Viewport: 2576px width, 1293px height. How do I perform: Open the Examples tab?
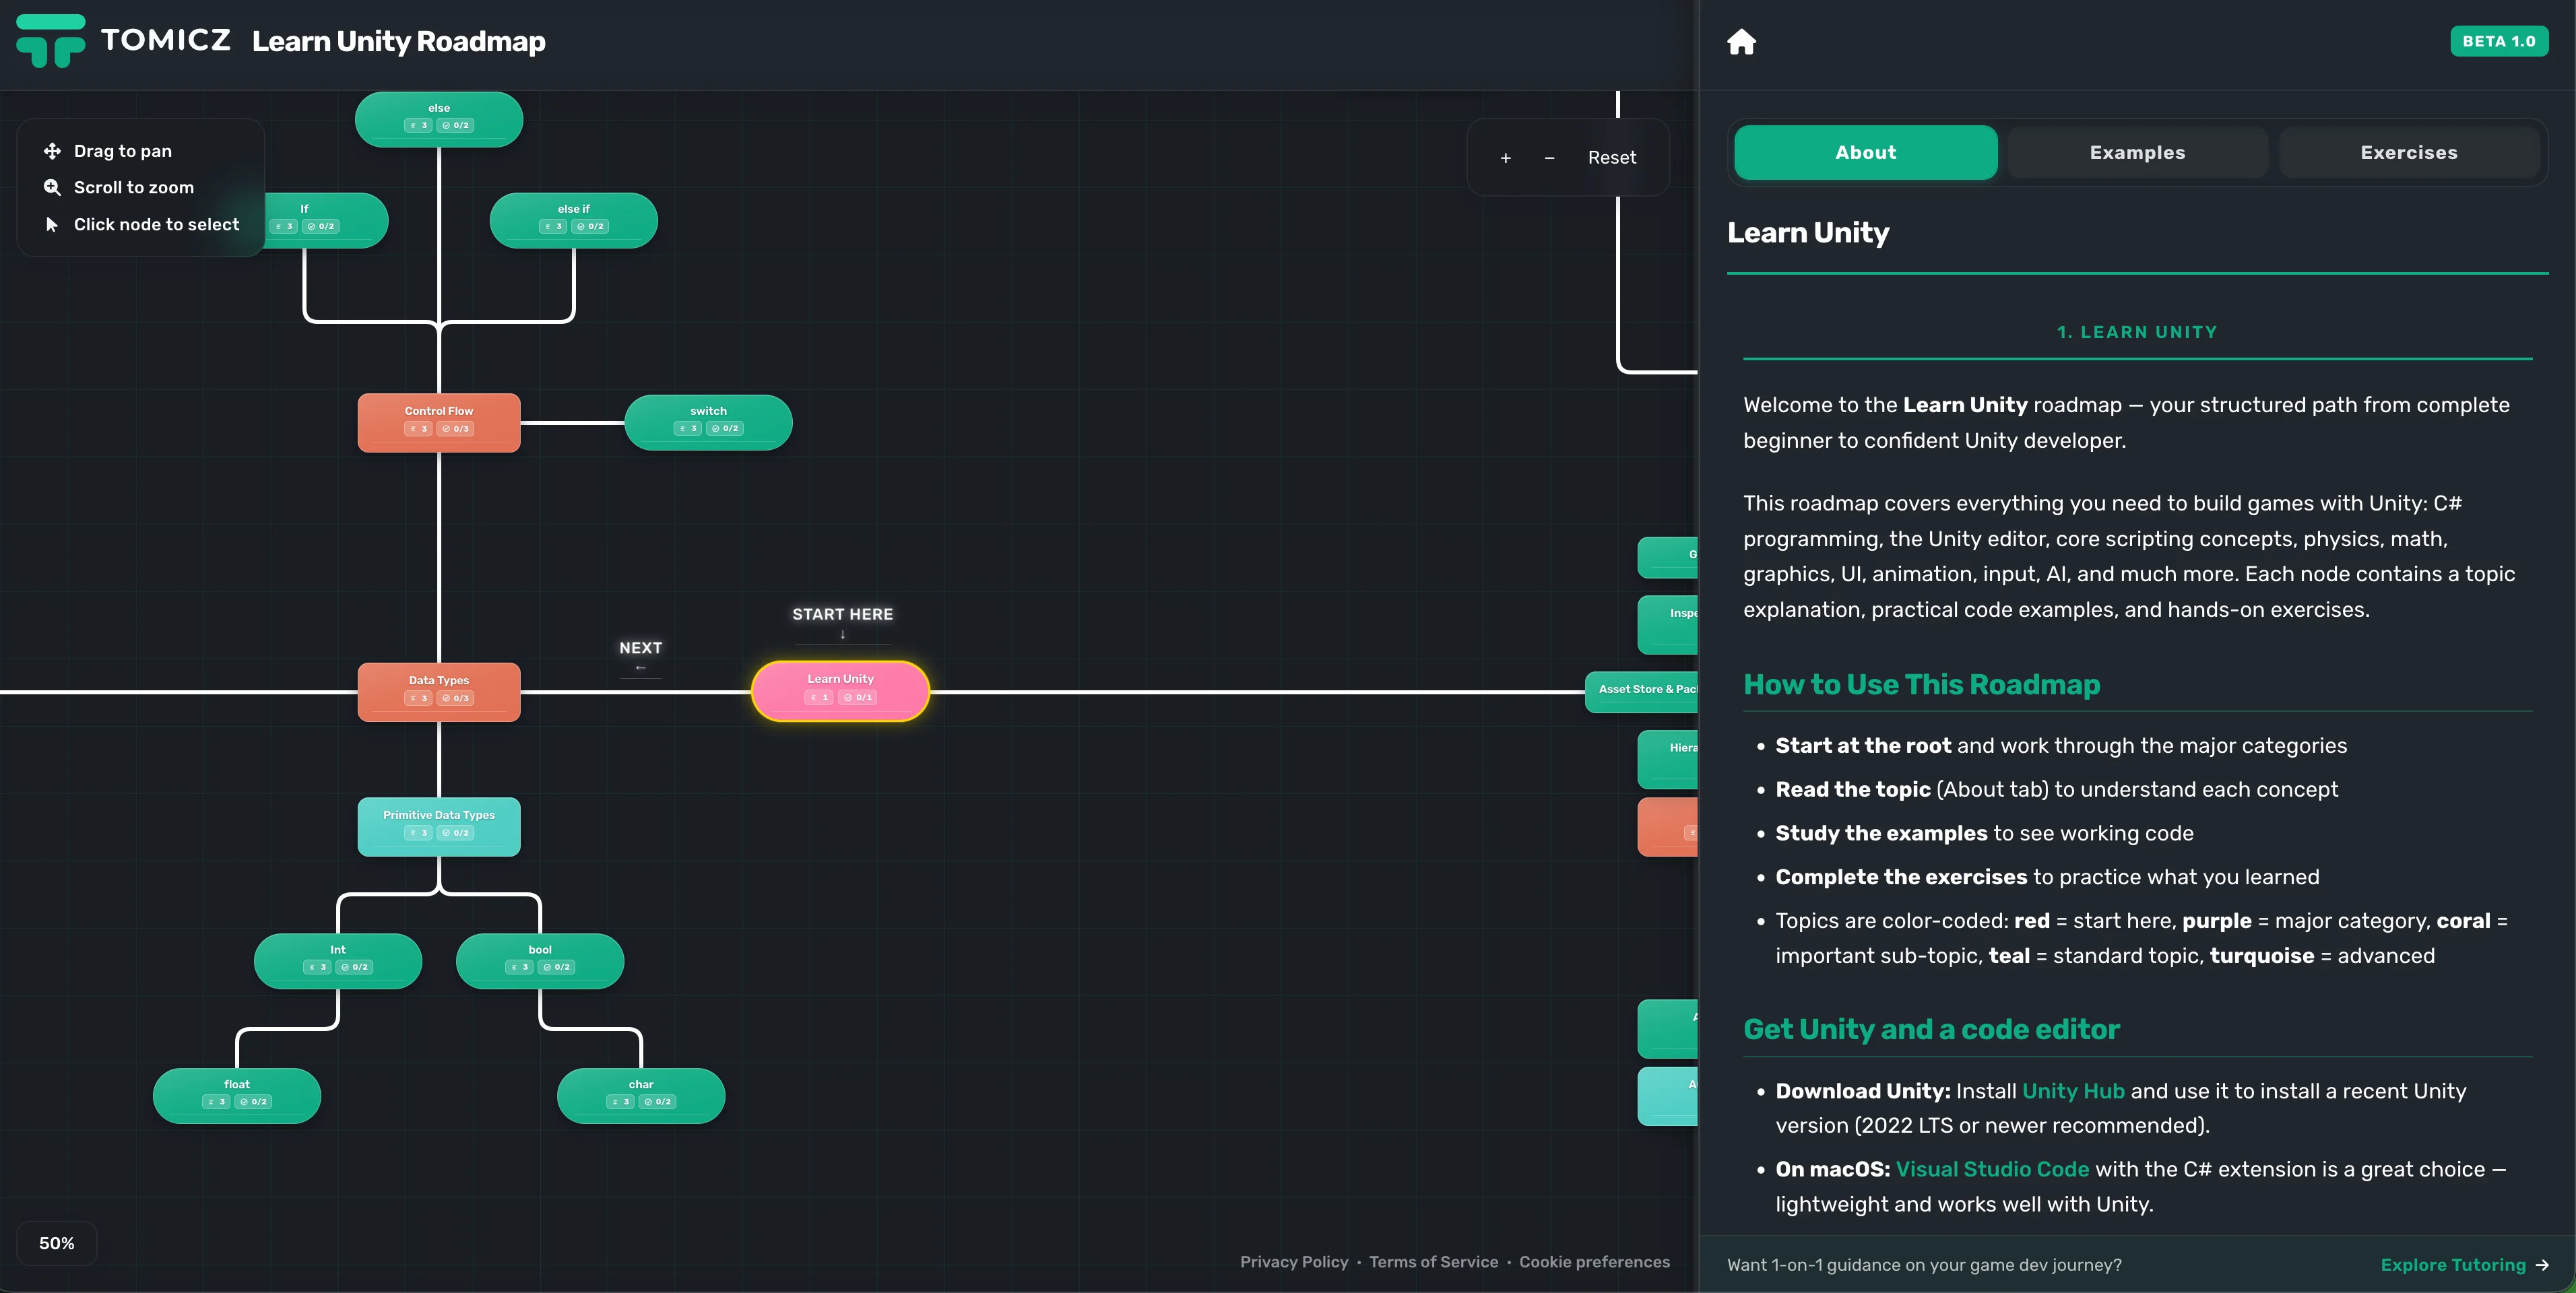point(2137,153)
